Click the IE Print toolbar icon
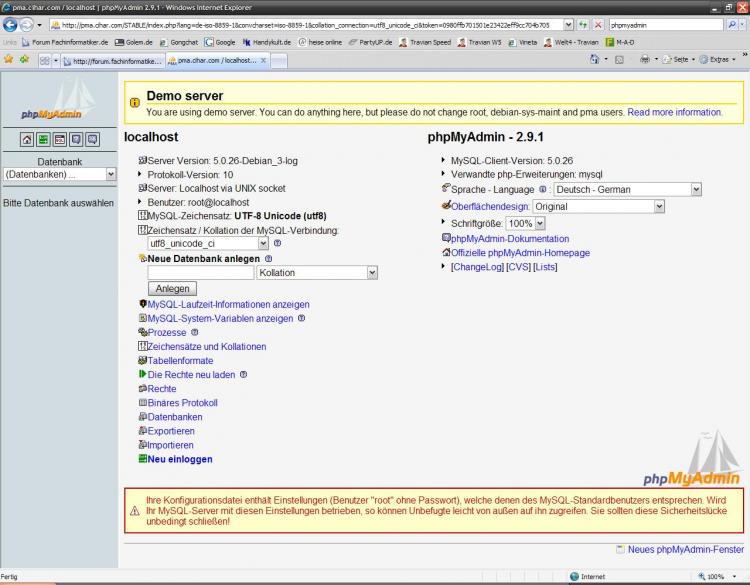The height and width of the screenshot is (585, 750). 645,59
